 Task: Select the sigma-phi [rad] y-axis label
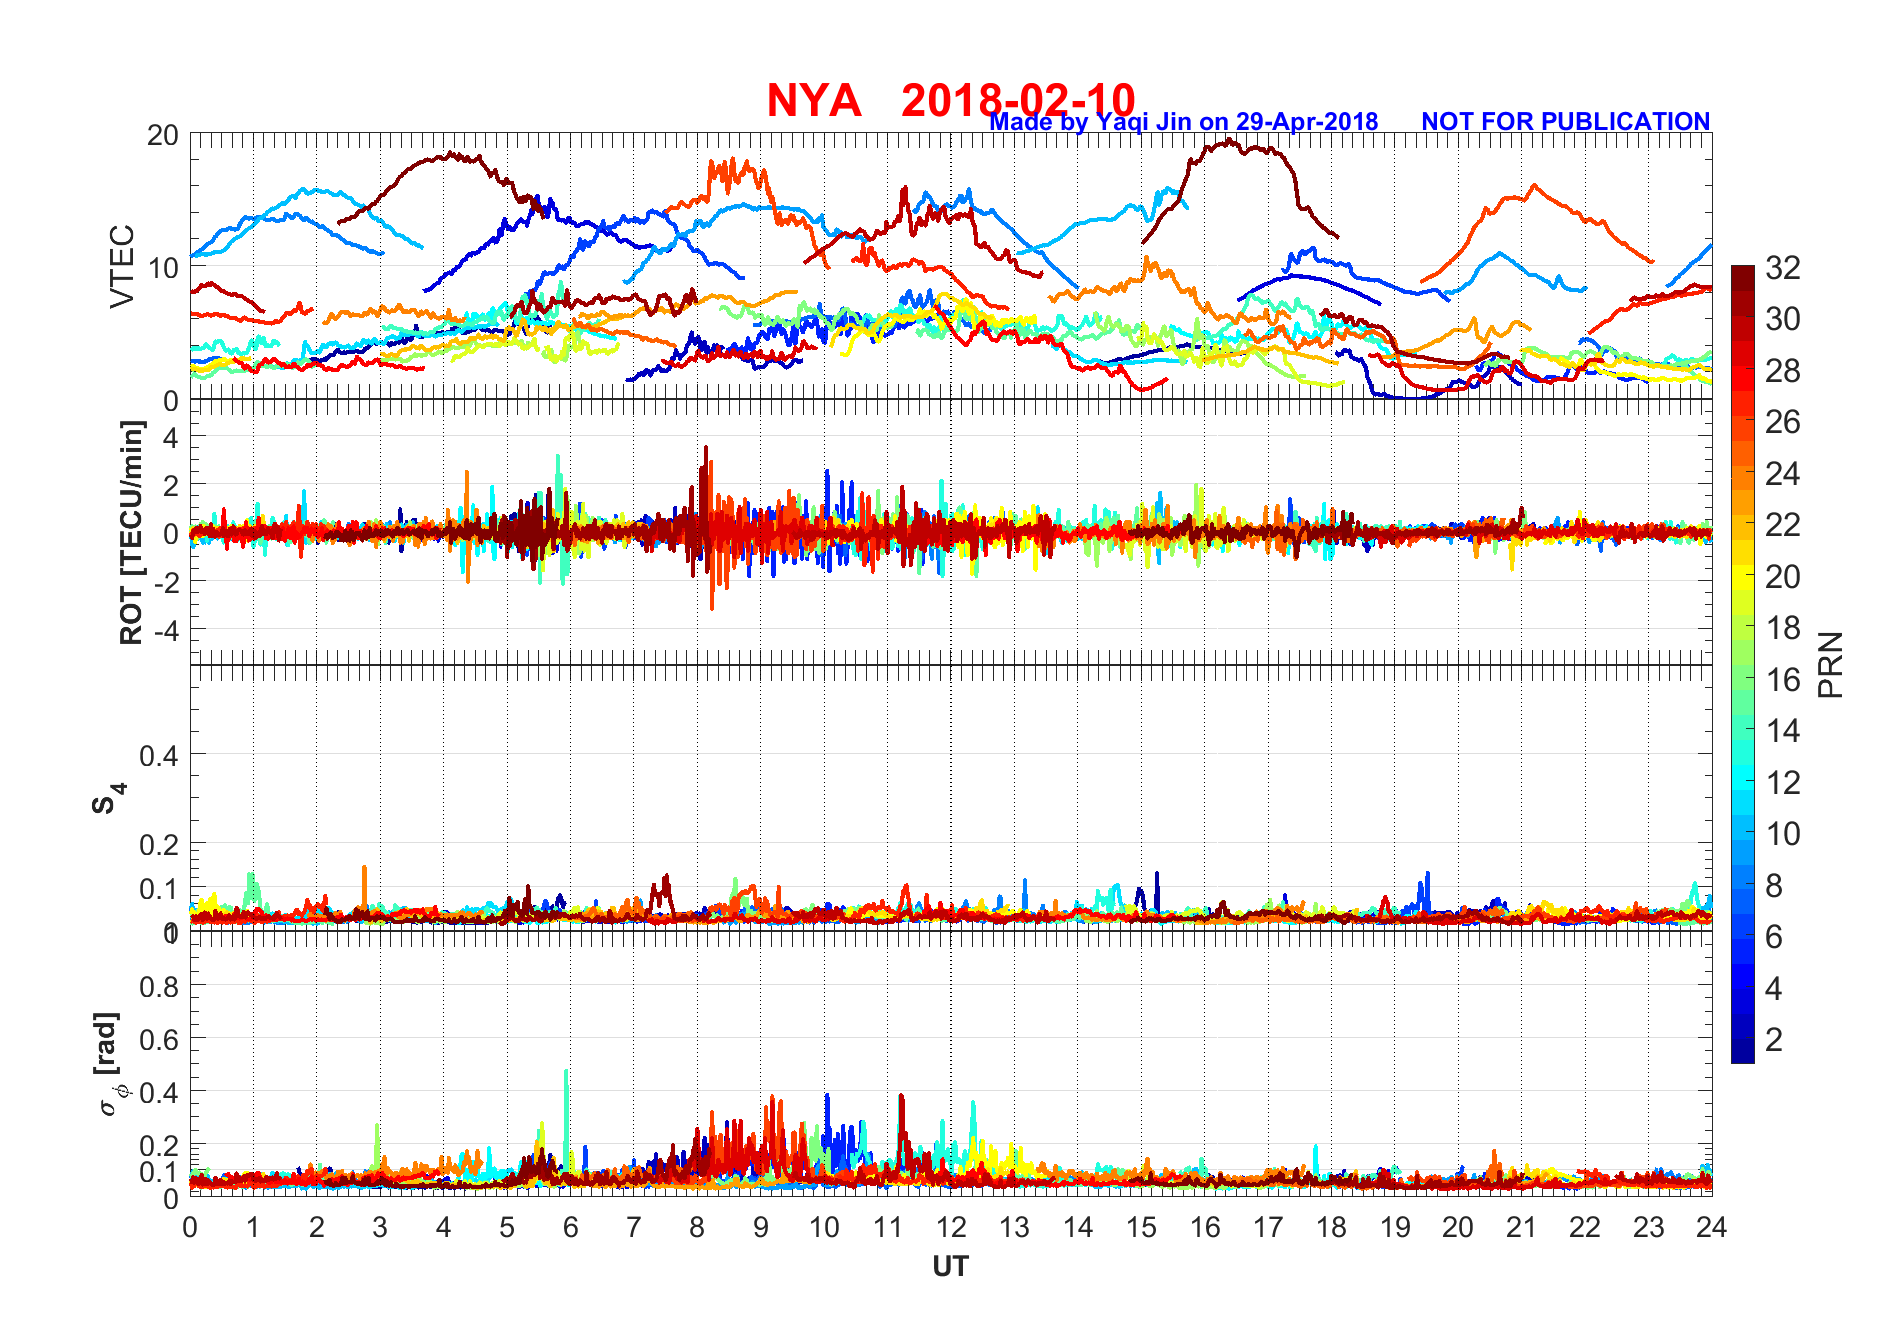coord(111,1063)
